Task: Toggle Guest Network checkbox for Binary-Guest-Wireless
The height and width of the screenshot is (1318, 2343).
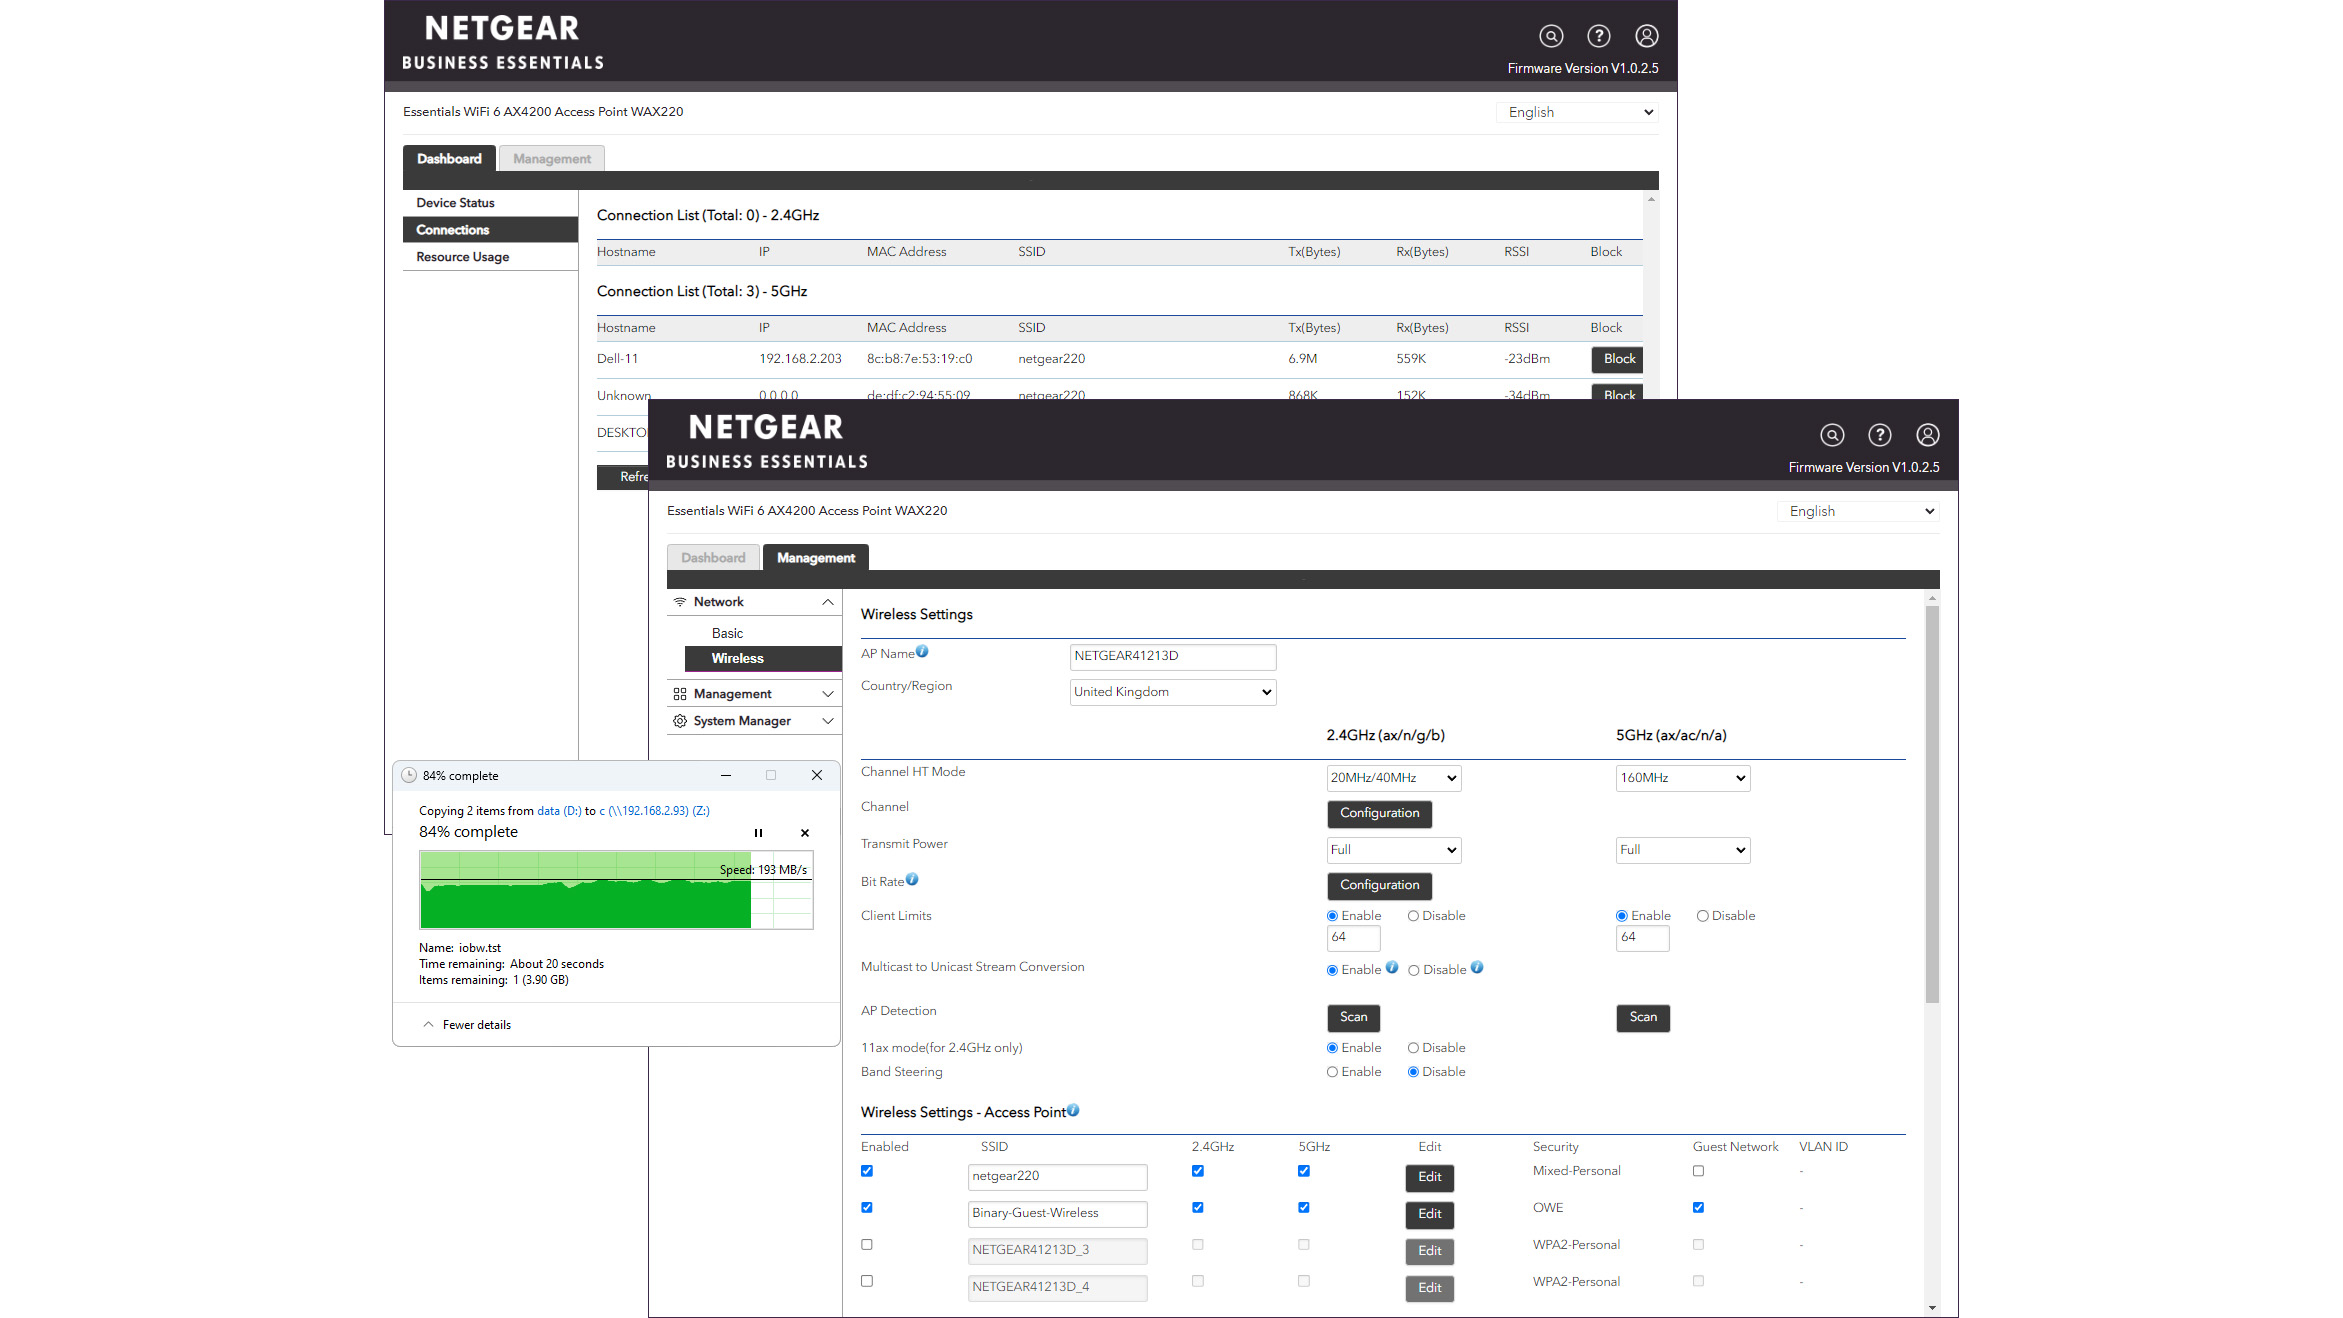Action: point(1698,1208)
